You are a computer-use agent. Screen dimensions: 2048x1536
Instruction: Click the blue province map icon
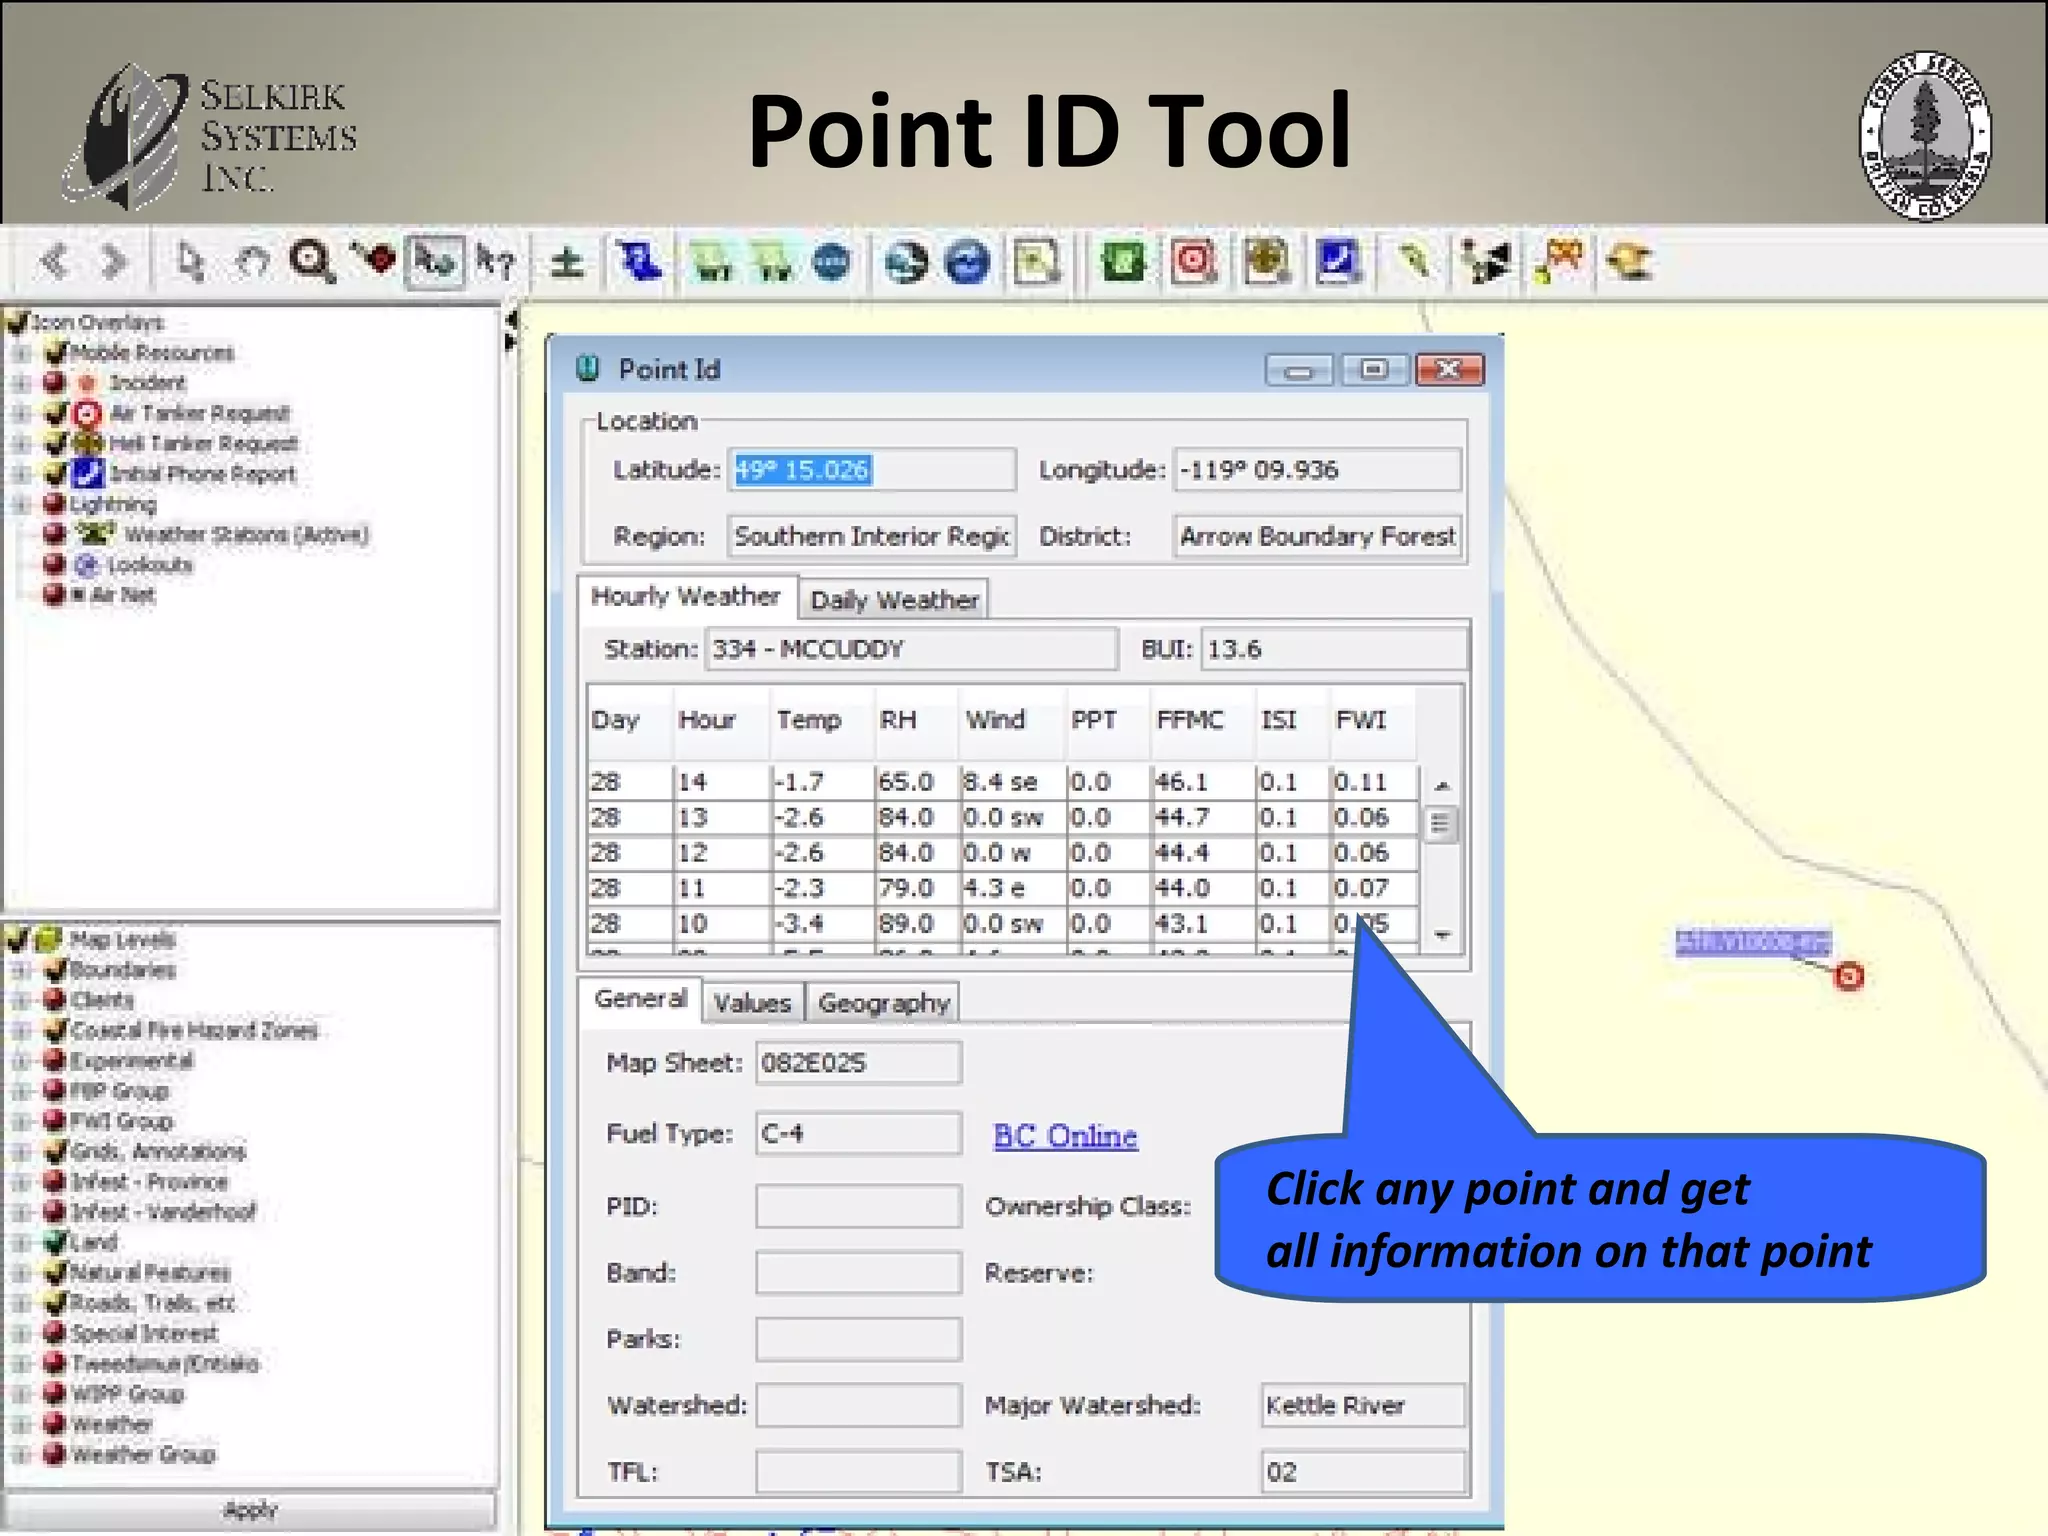click(639, 262)
